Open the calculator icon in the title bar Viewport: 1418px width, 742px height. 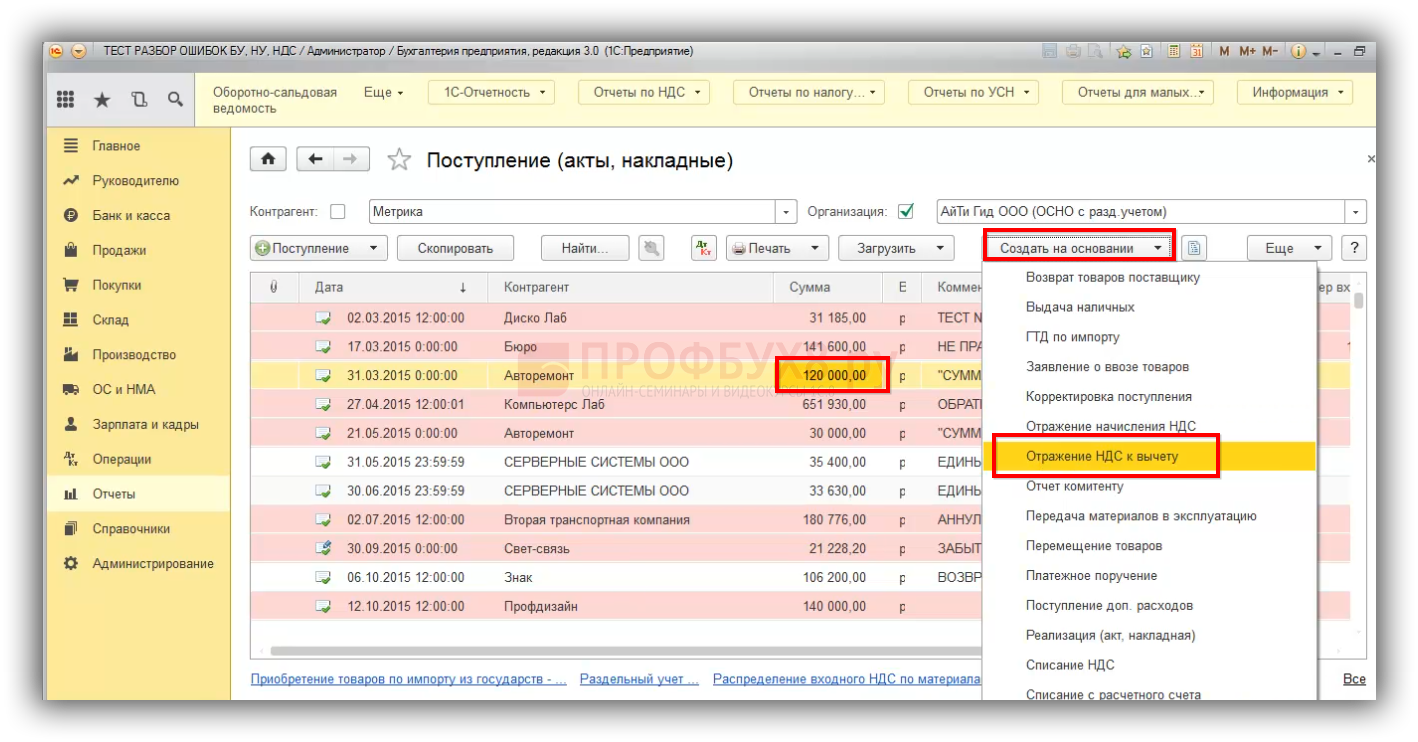point(1172,52)
